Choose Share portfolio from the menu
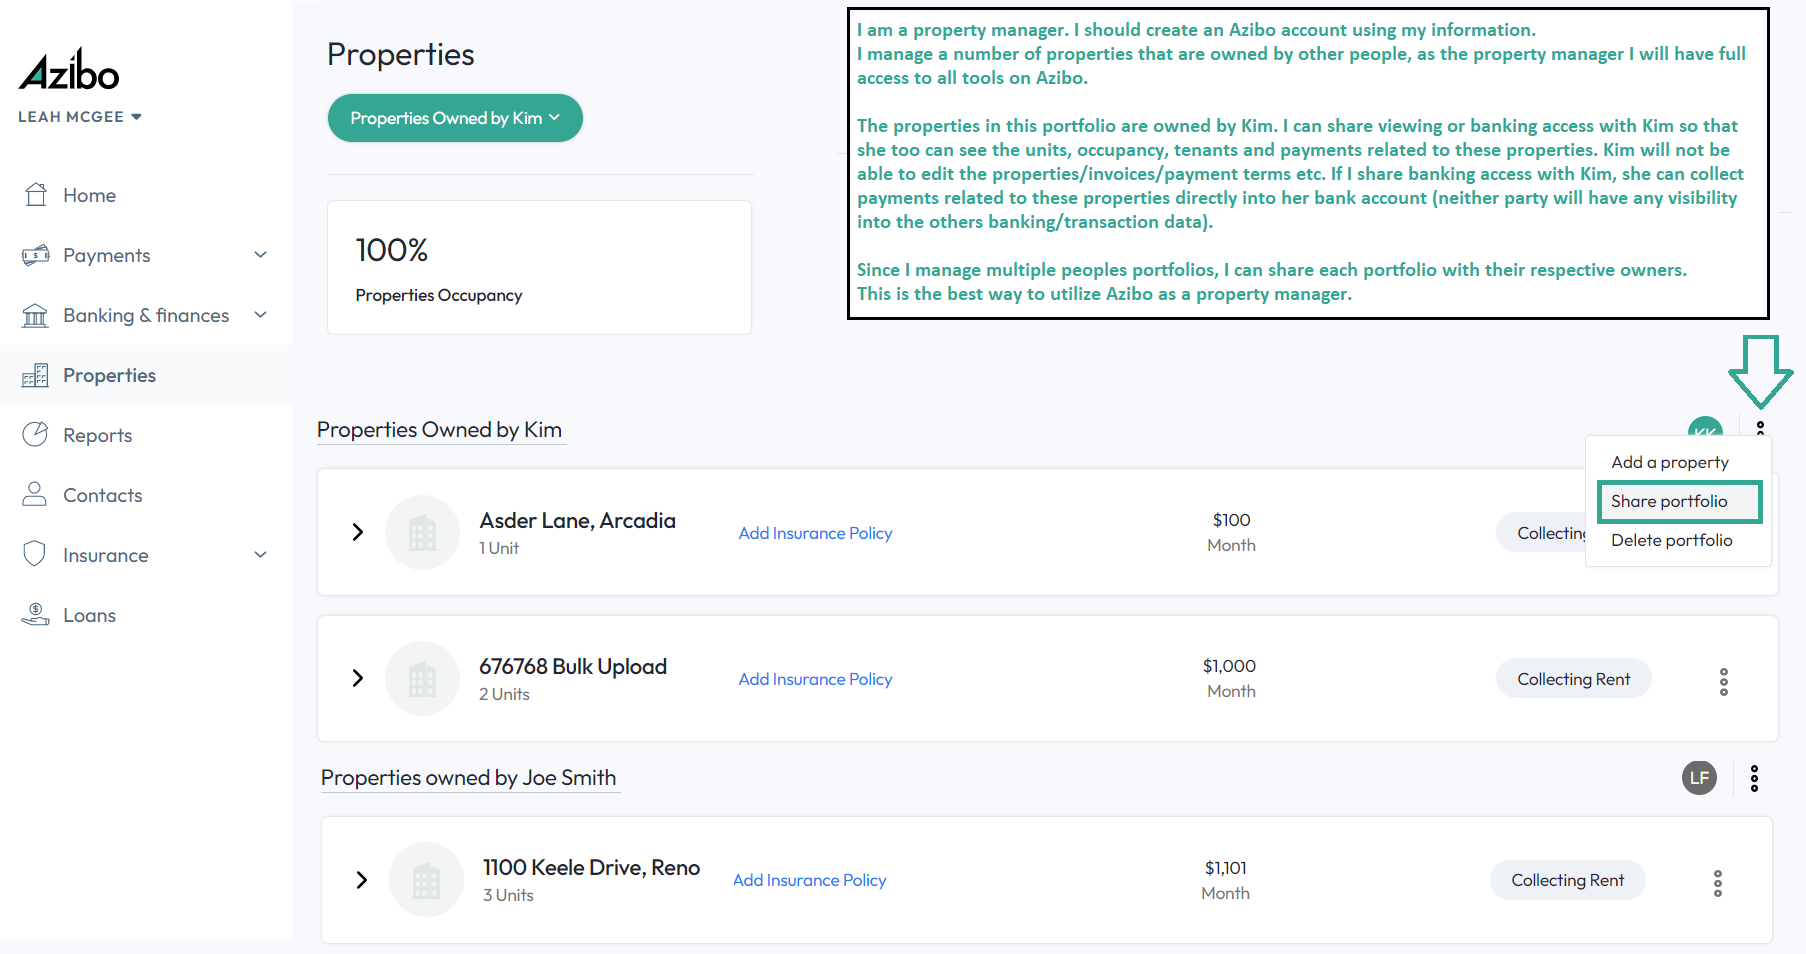Screen dimensions: 1806x954 pyautogui.click(x=1679, y=502)
